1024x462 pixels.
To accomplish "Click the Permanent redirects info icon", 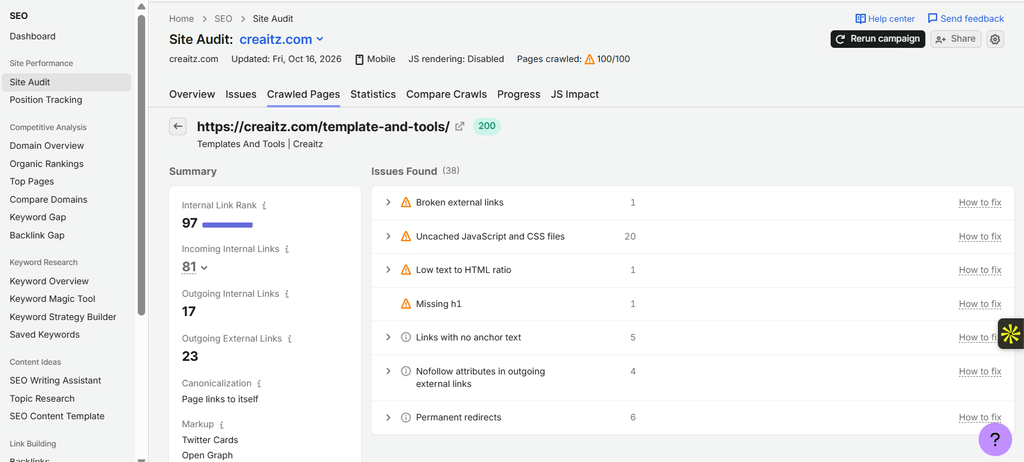I will pos(406,418).
